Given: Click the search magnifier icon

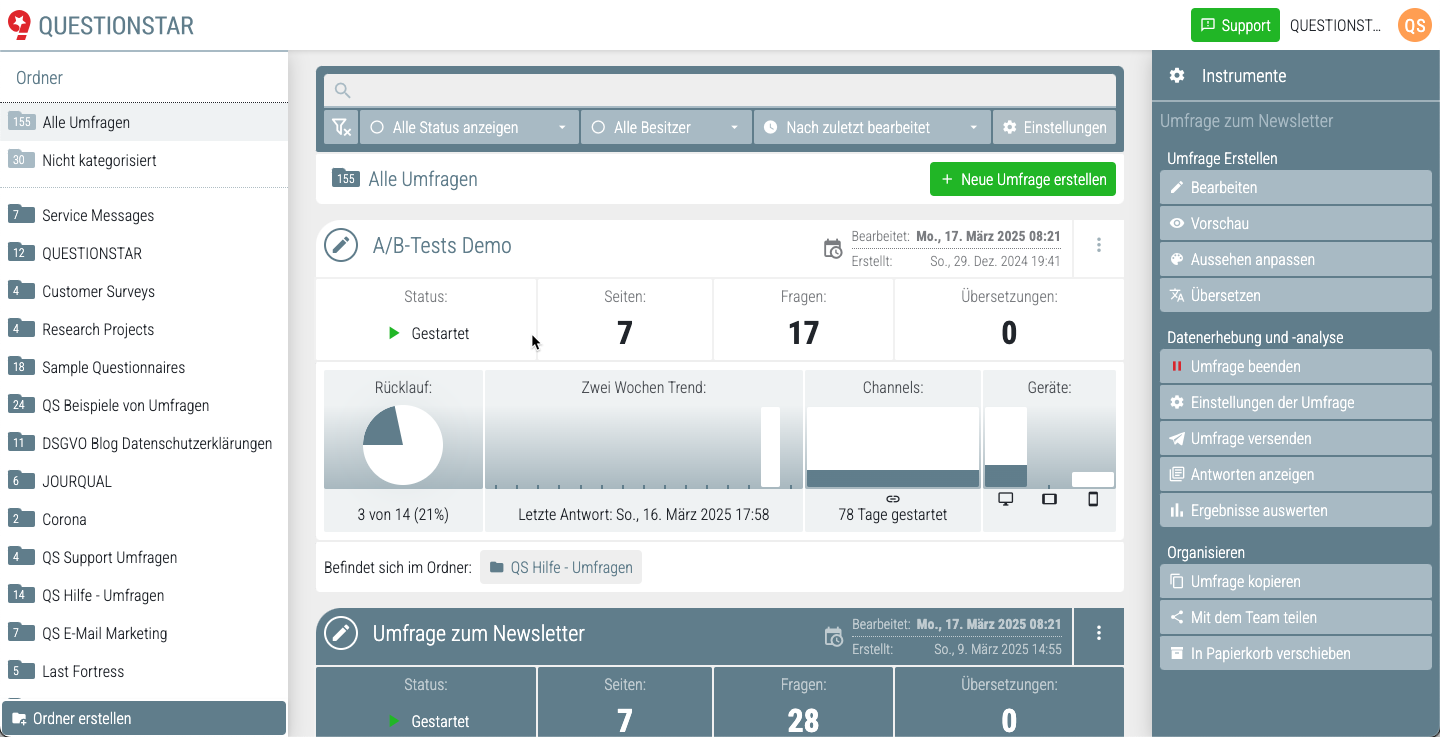Looking at the screenshot, I should (342, 90).
